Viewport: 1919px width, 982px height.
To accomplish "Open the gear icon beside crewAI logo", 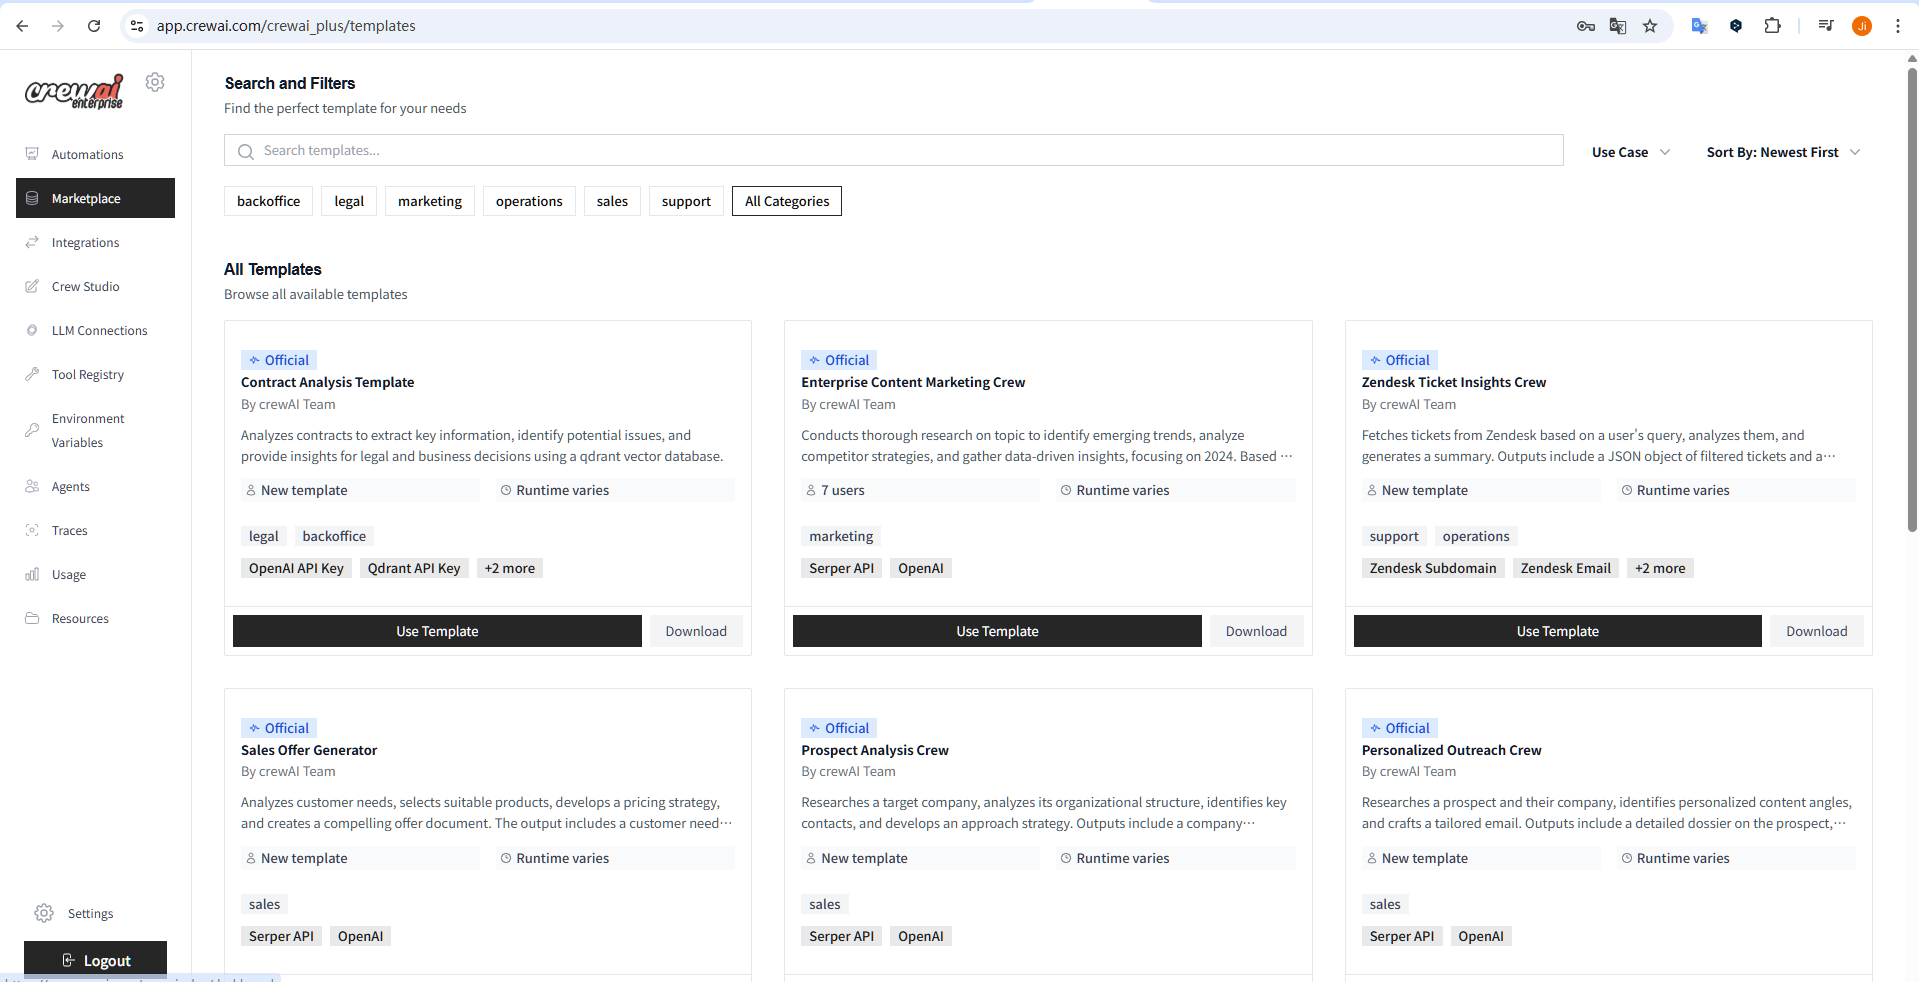I will click(x=155, y=82).
